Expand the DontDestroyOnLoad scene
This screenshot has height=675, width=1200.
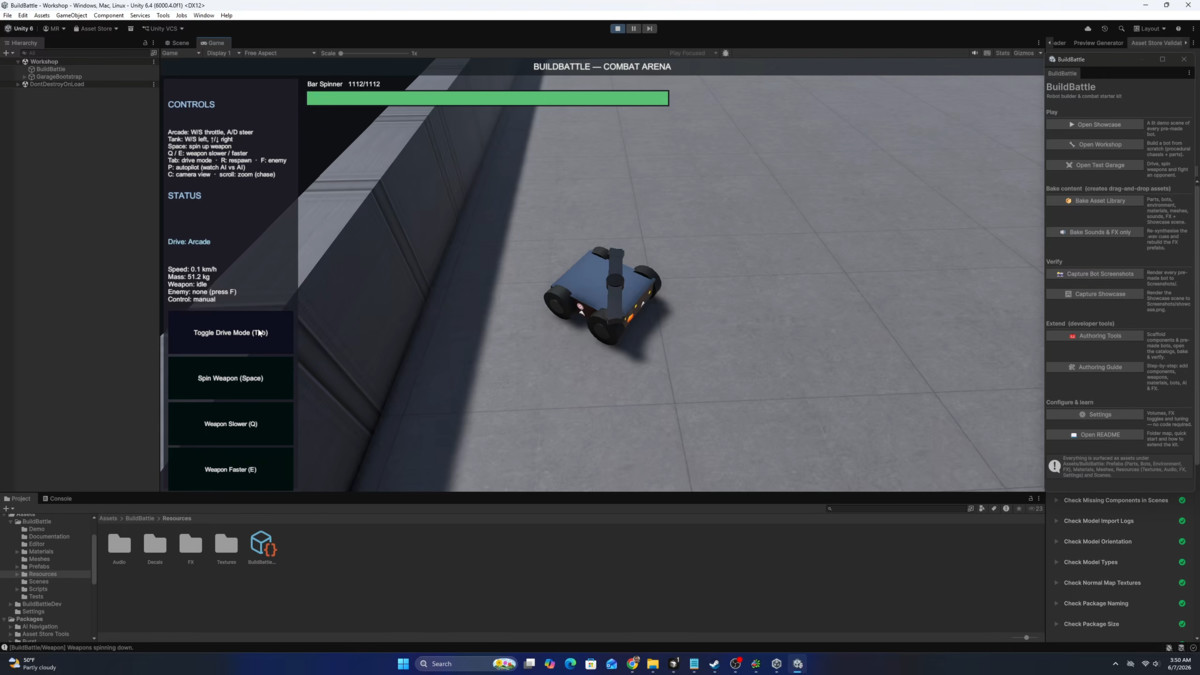[x=19, y=84]
